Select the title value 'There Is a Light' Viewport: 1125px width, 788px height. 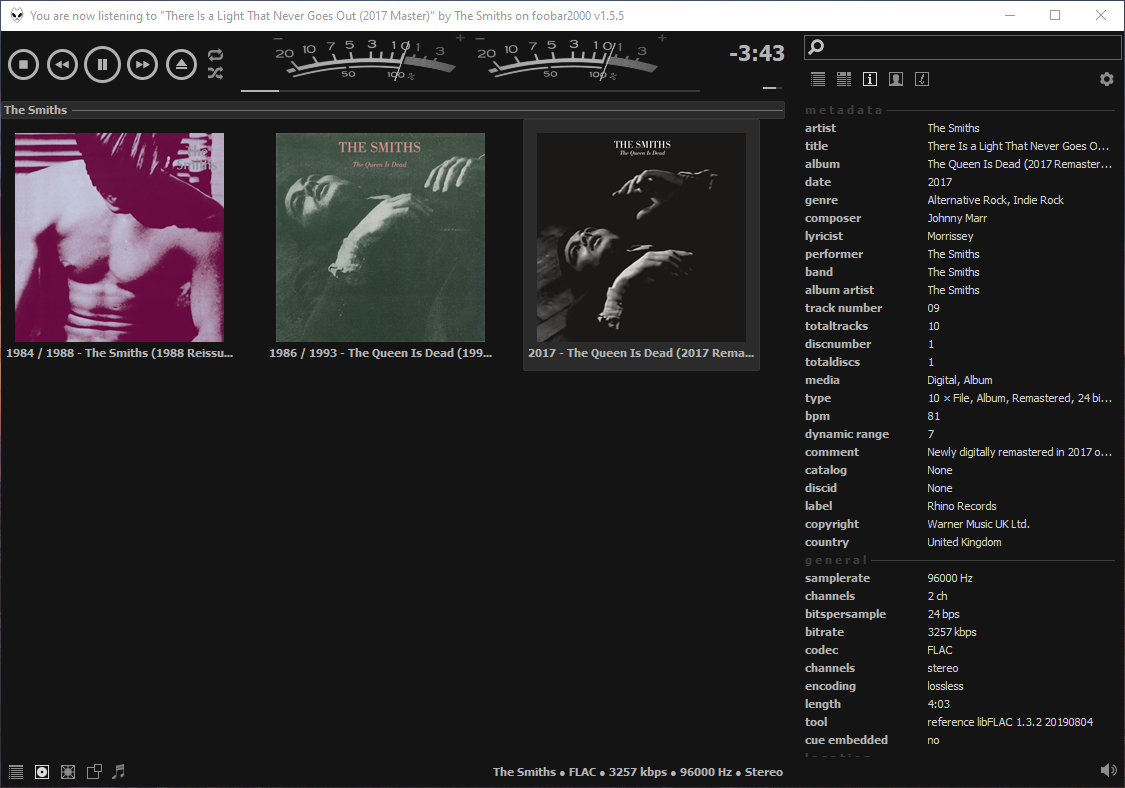[x=1017, y=146]
